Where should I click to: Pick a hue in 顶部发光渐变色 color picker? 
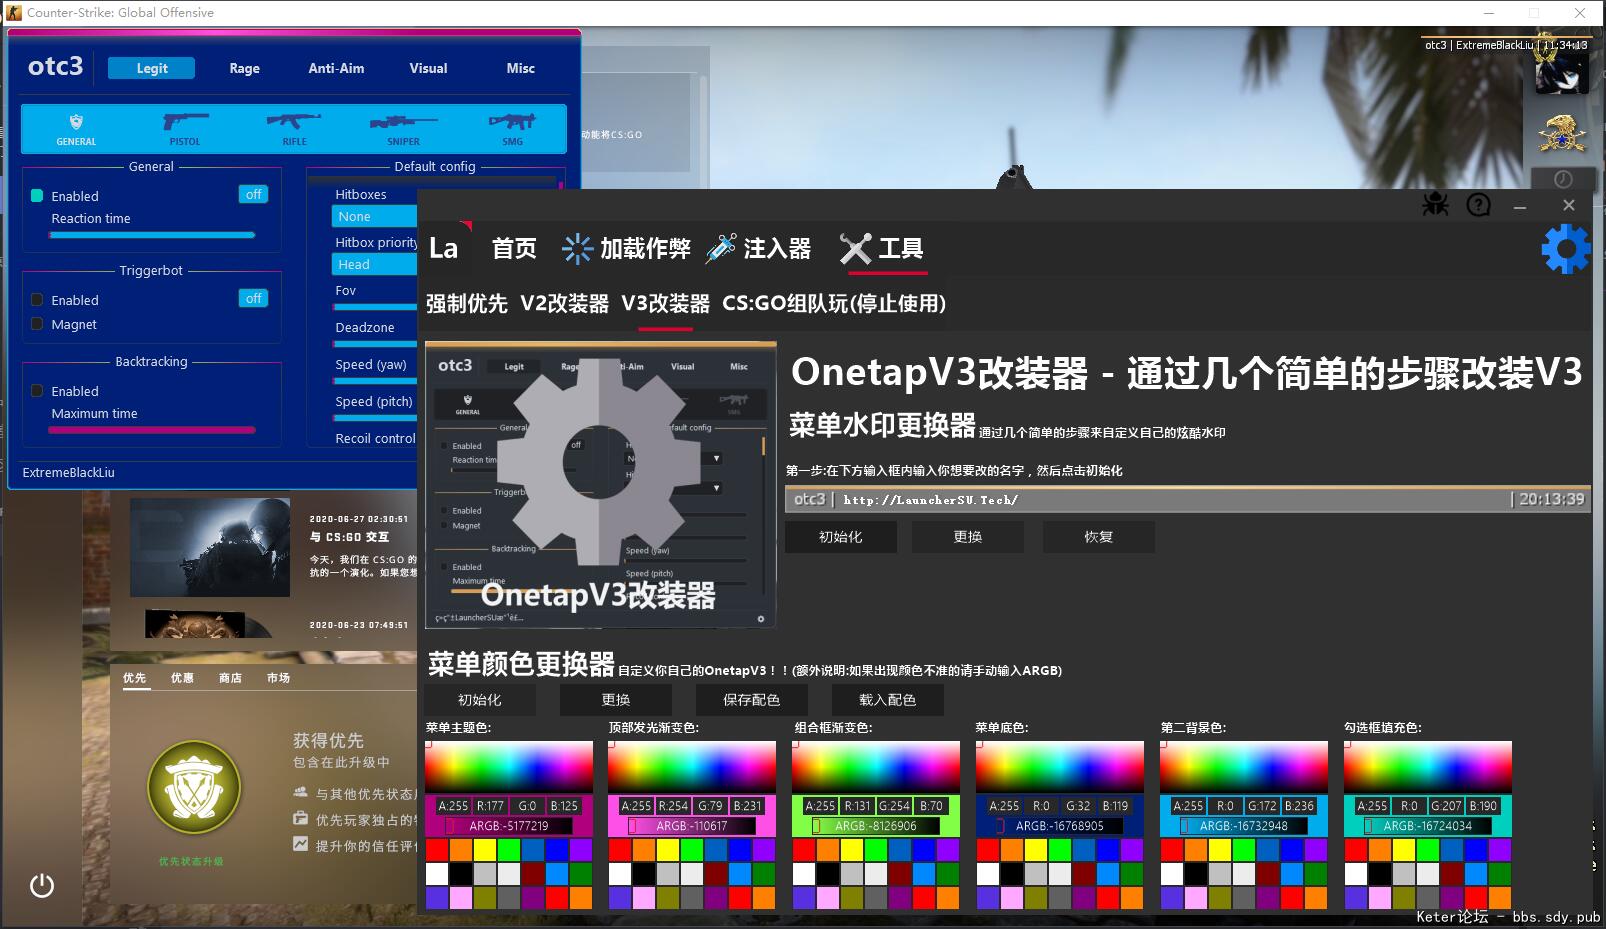(692, 767)
